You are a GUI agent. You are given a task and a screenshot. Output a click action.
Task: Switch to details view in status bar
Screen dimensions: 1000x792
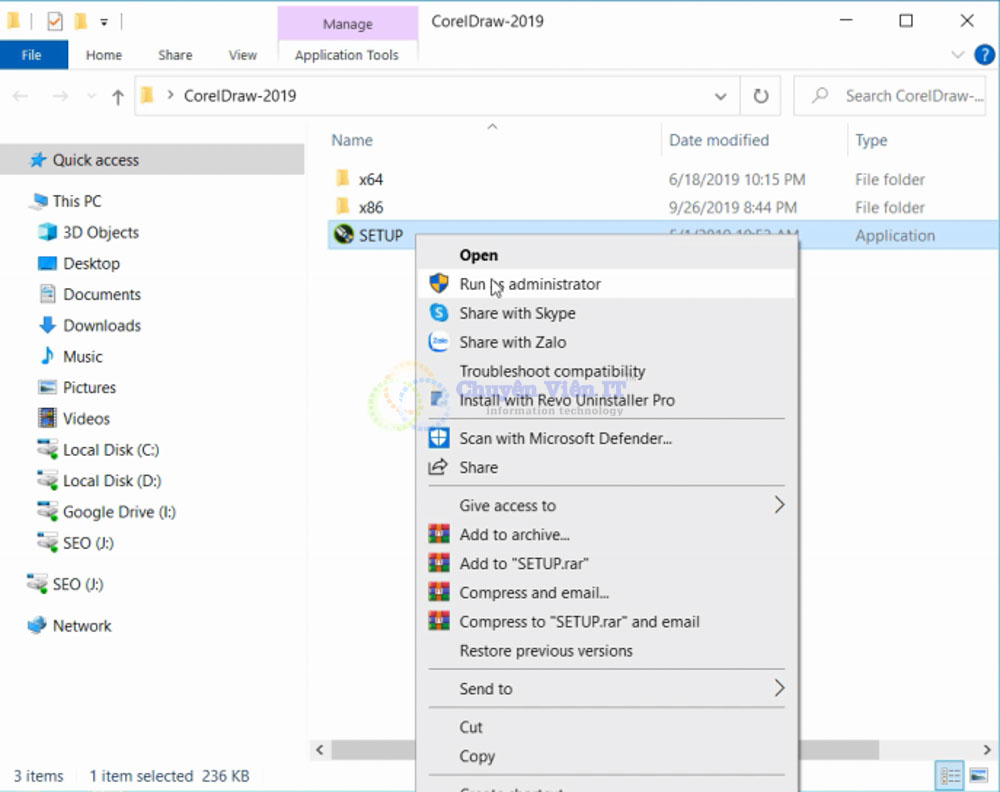click(947, 776)
